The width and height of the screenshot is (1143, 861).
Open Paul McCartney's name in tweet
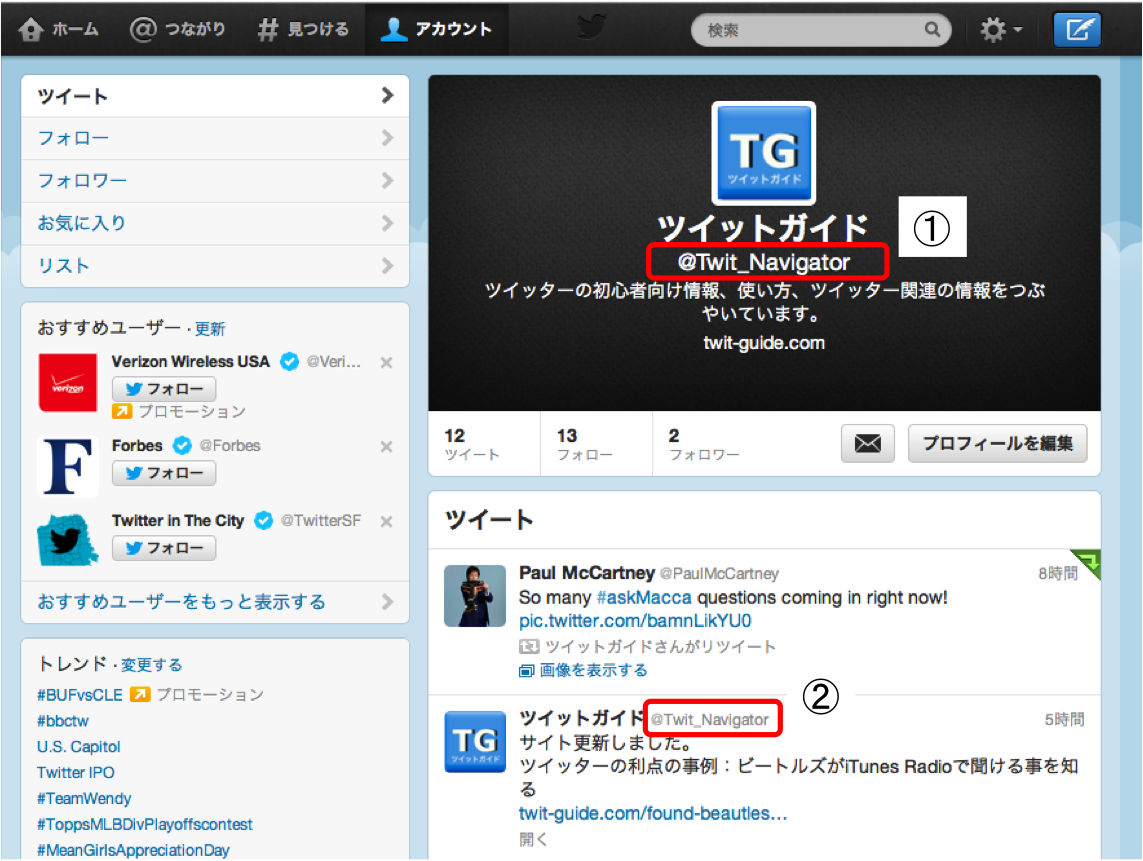pos(587,573)
